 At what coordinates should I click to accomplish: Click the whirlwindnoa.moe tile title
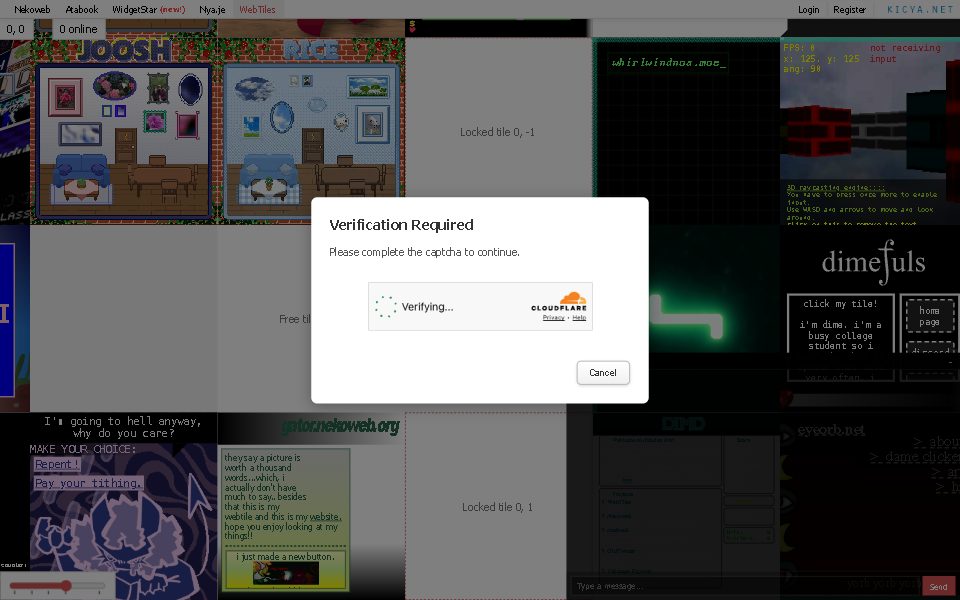tap(668, 62)
